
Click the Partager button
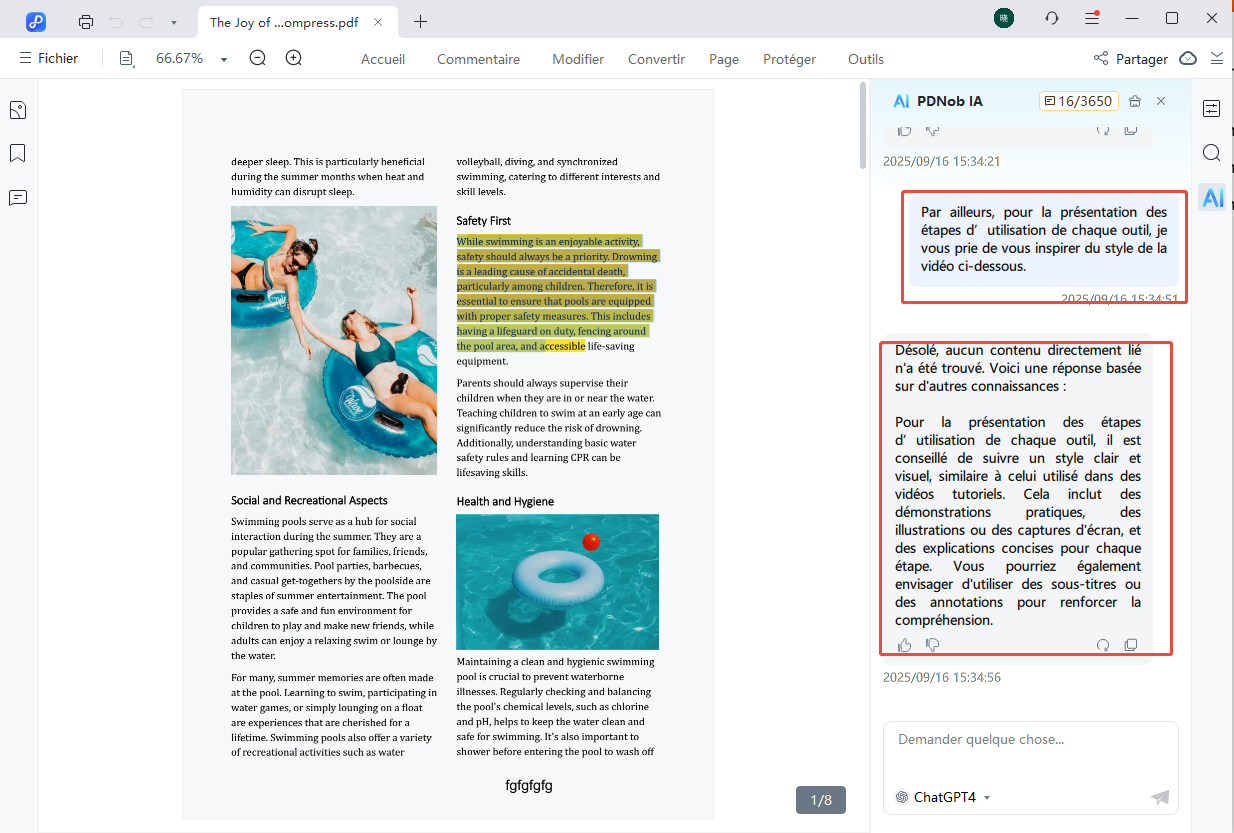pyautogui.click(x=1130, y=59)
